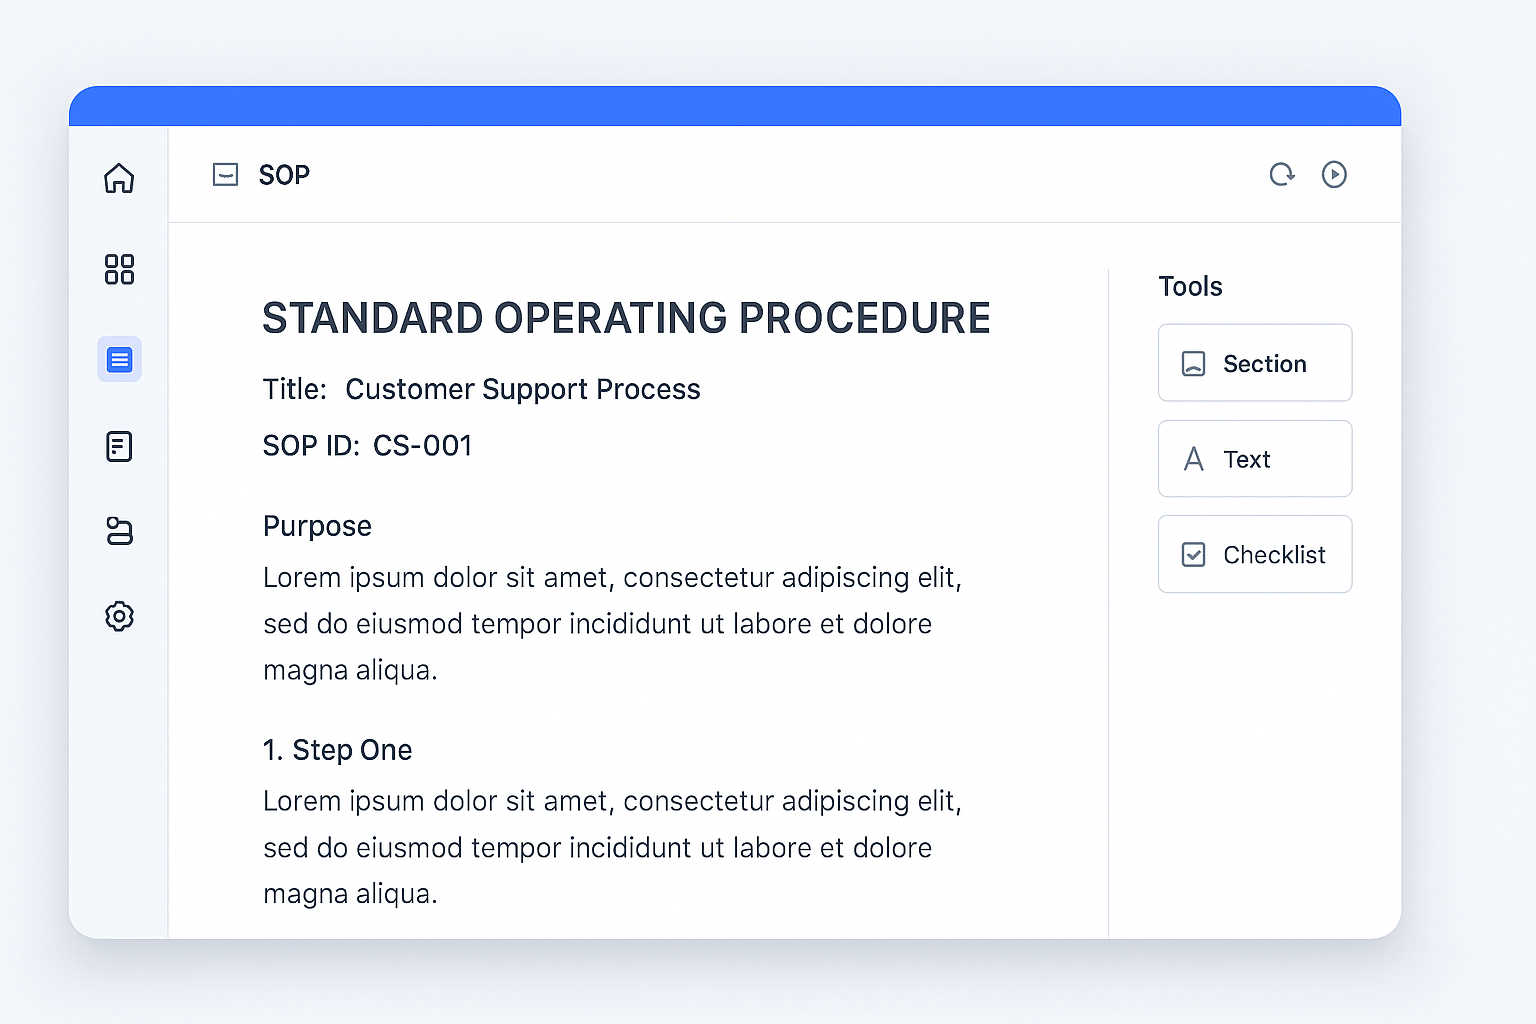Click the checkbox icon on Checklist button
This screenshot has height=1024, width=1536.
pos(1194,554)
